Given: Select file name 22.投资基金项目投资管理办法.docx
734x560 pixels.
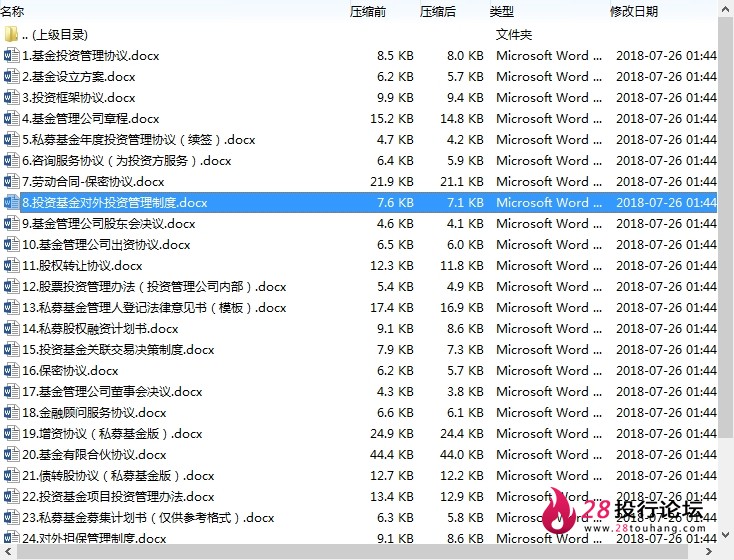Looking at the screenshot, I should coord(118,496).
